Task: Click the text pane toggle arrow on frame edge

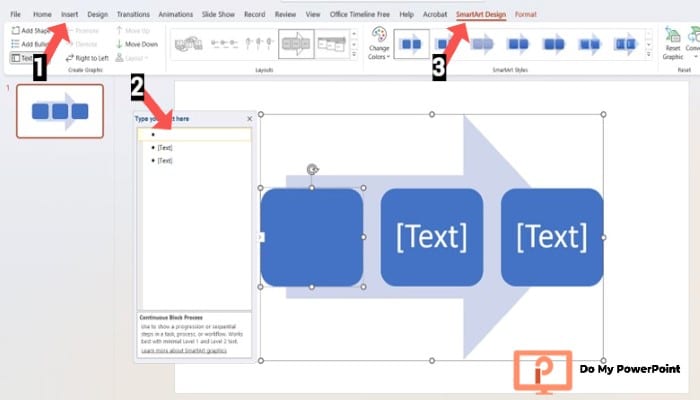Action: [260, 237]
